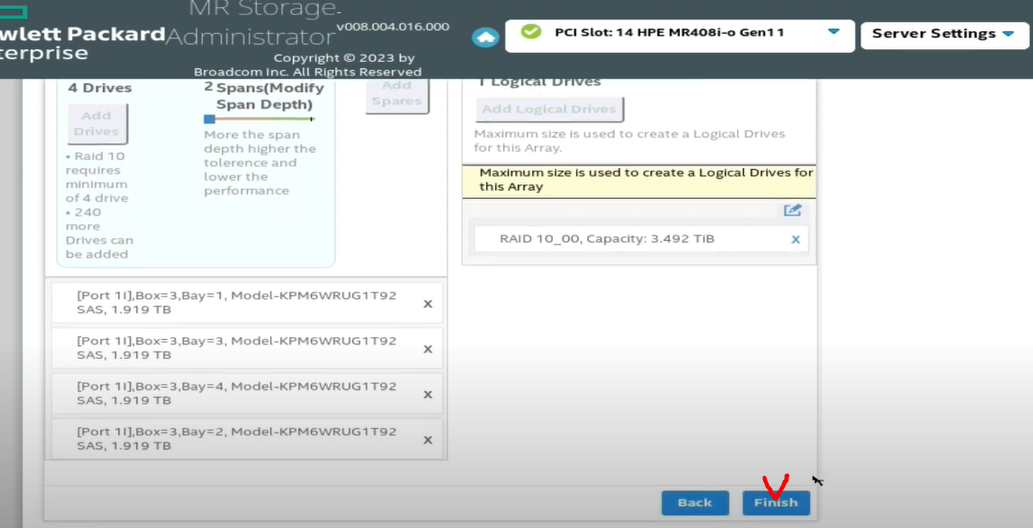Remove the Bay=1 drive from array
Image resolution: width=1033 pixels, height=528 pixels.
coord(428,304)
